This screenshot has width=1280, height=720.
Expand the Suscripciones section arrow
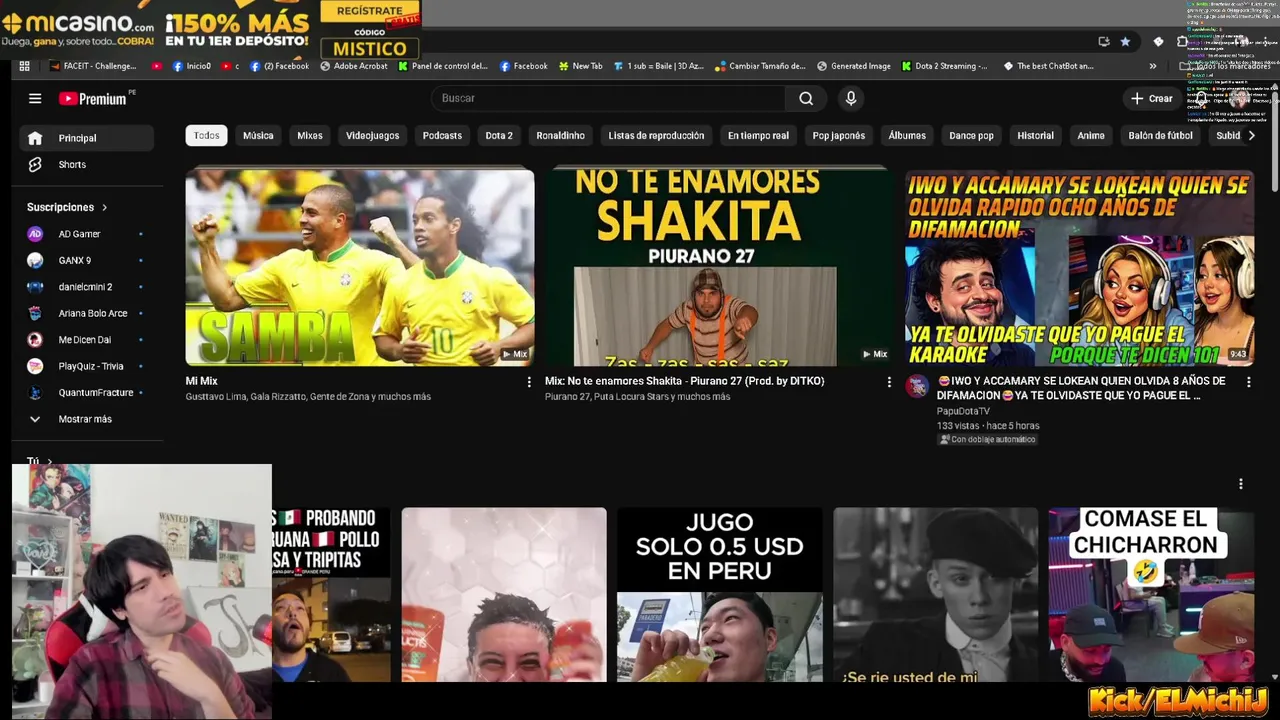pos(104,207)
